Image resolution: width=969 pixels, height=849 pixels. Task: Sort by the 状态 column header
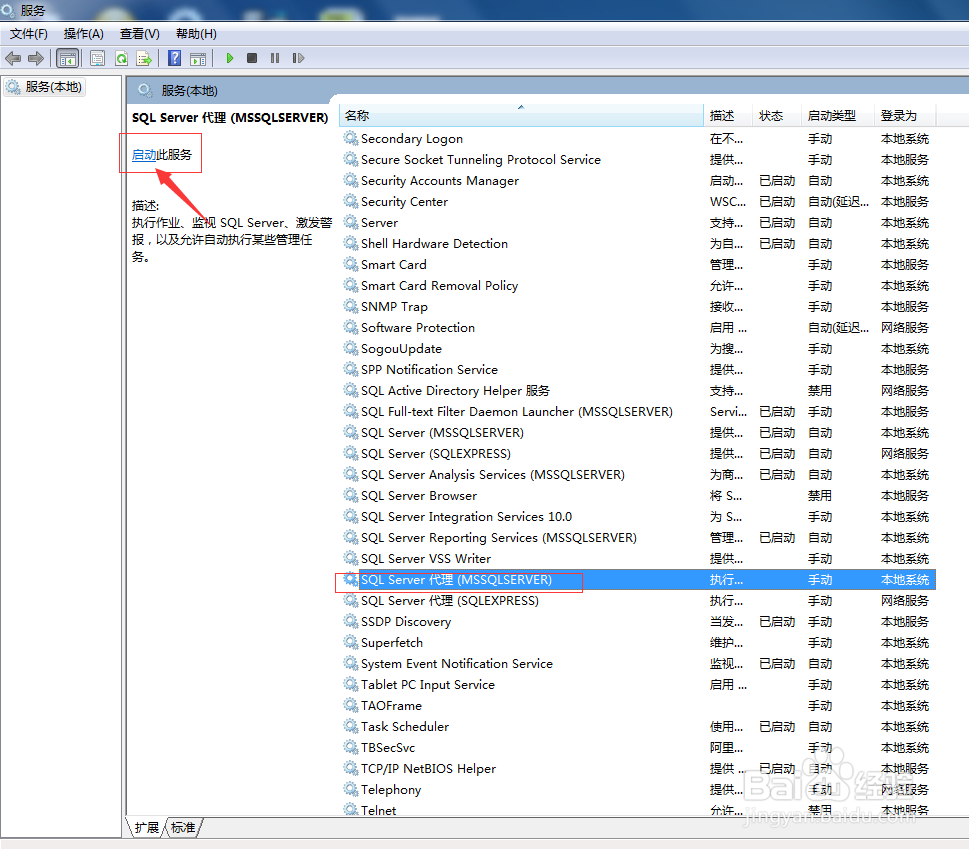click(x=776, y=116)
